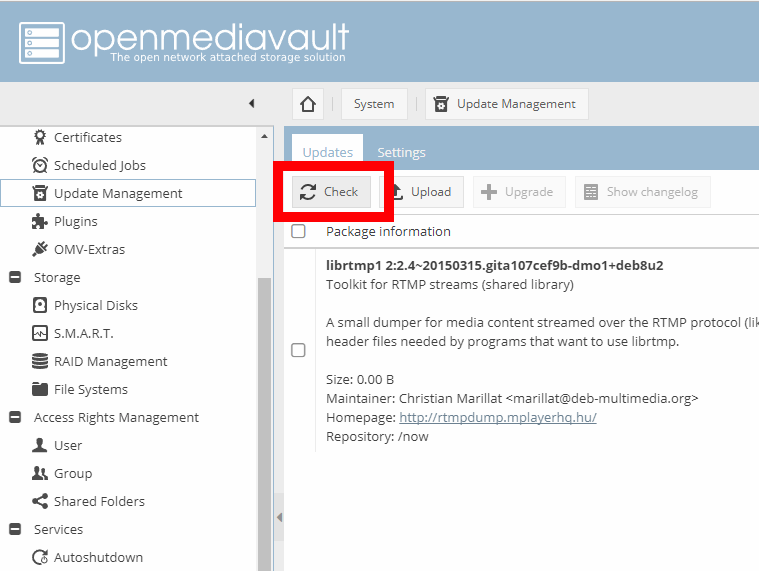The height and width of the screenshot is (571, 759).
Task: Click the Repository: /now text
Action: (377, 436)
